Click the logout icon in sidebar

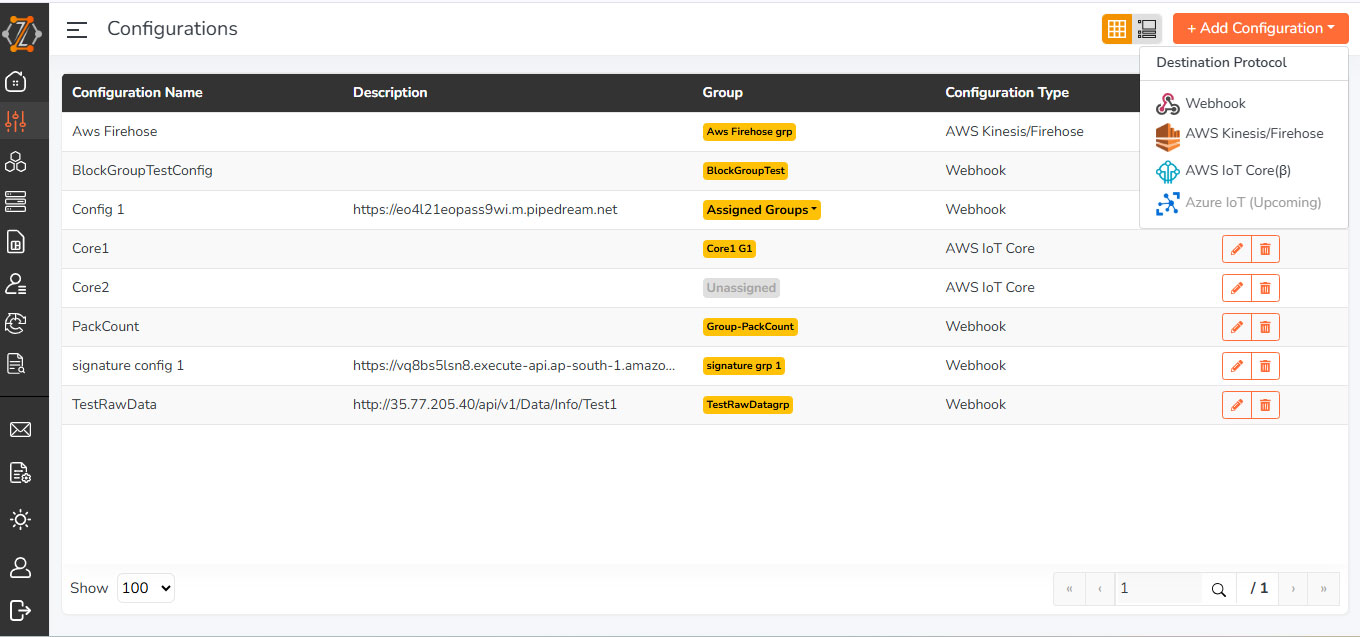[x=19, y=609]
